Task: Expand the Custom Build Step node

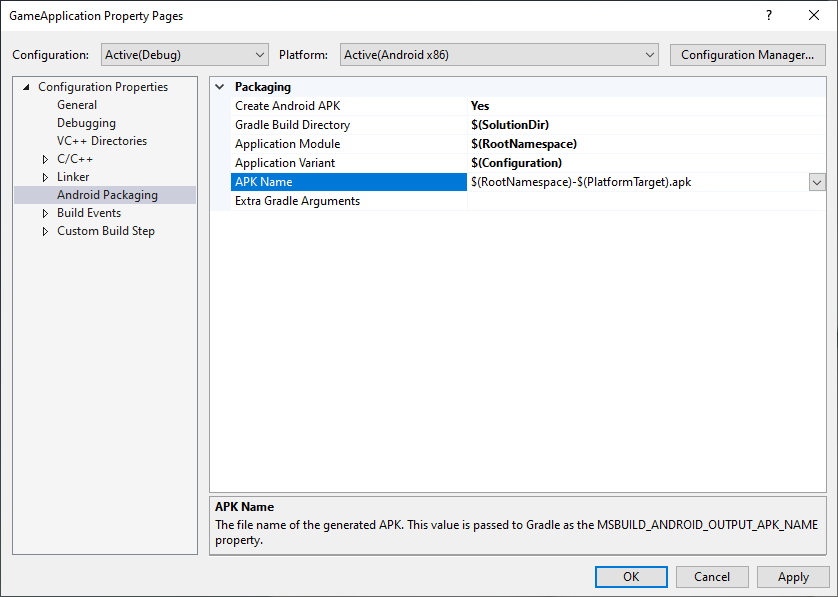Action: point(45,231)
